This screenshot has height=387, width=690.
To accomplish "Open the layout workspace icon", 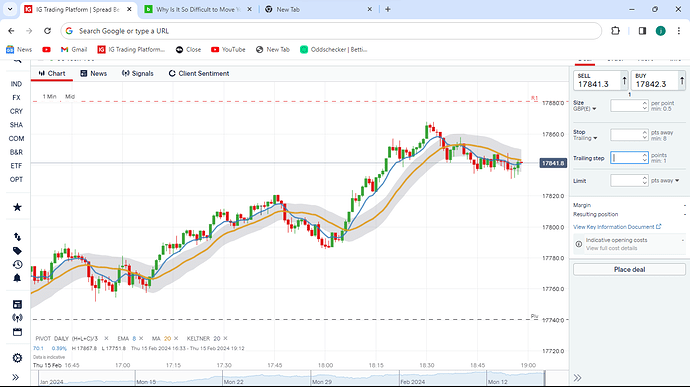I will [17, 304].
